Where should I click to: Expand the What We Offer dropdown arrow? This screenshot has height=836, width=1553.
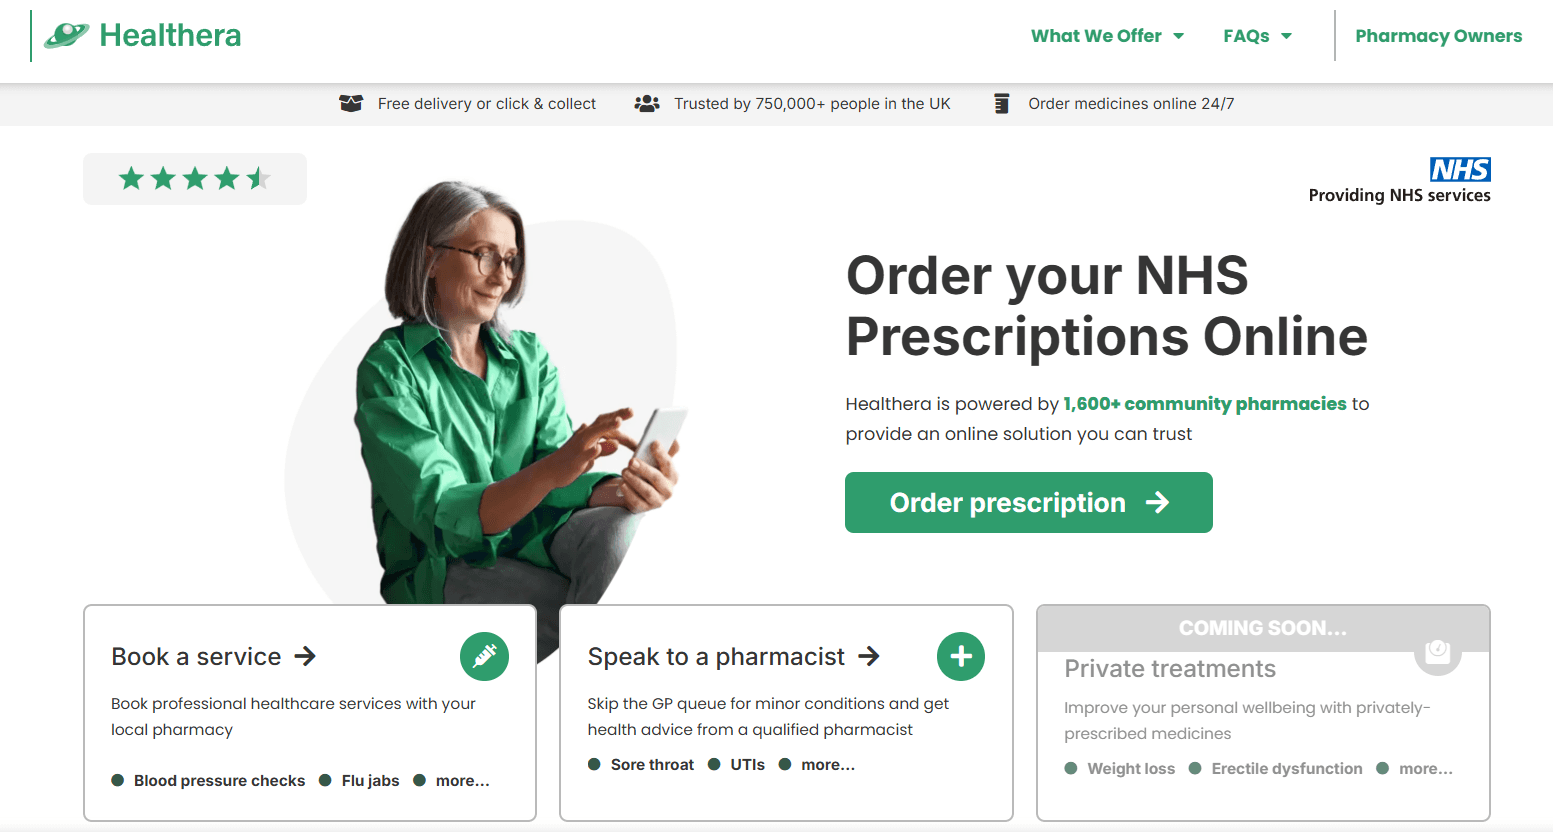[1178, 36]
